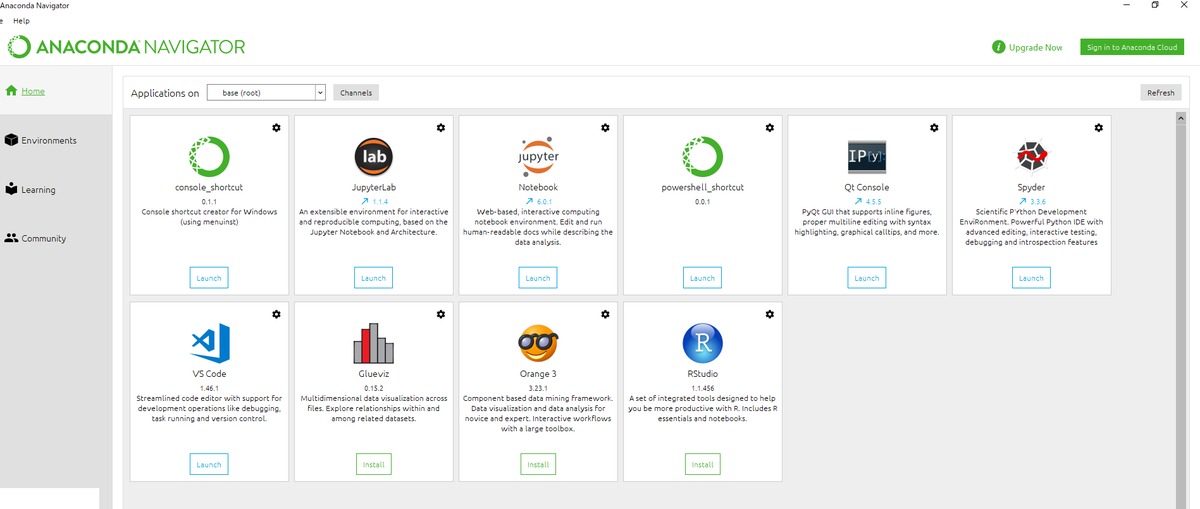Click the Jupyter Notebook logo

(x=538, y=156)
